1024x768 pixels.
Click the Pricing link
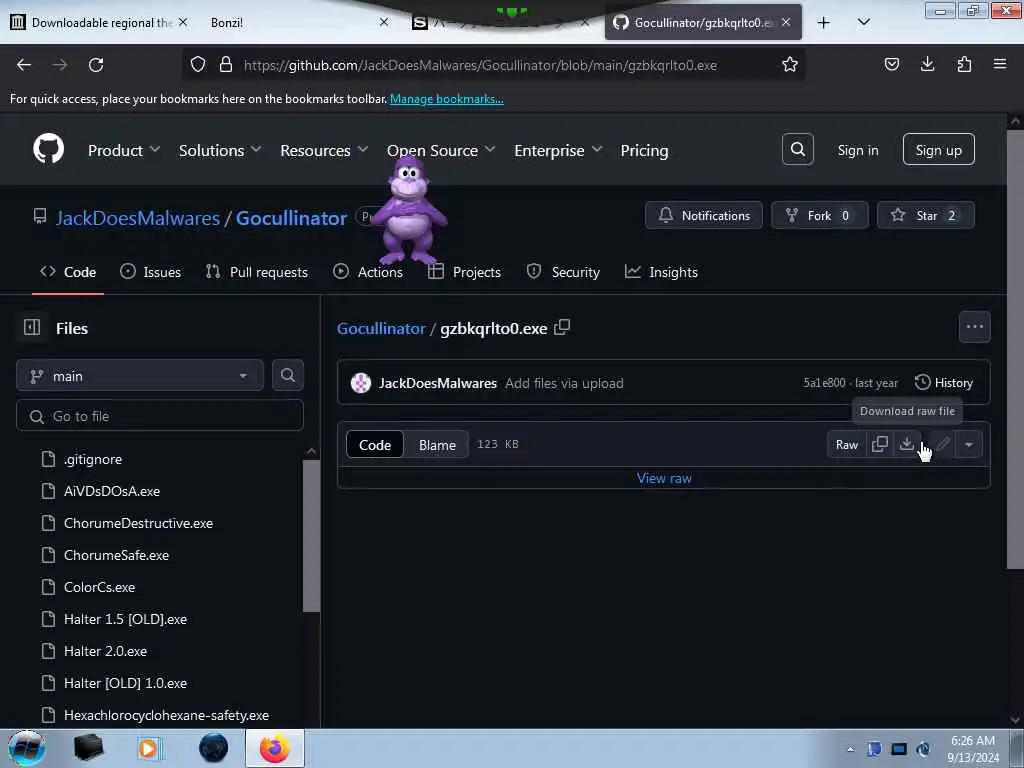click(x=644, y=150)
